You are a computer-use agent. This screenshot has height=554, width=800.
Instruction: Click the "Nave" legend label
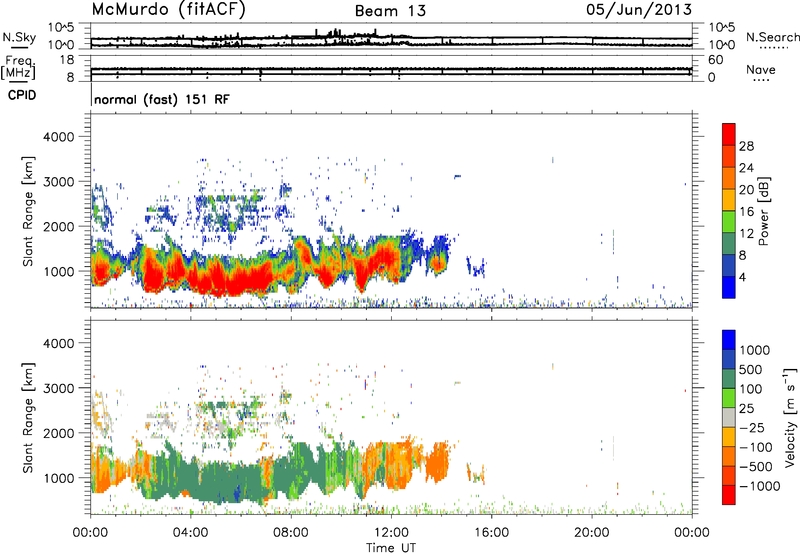pos(761,69)
